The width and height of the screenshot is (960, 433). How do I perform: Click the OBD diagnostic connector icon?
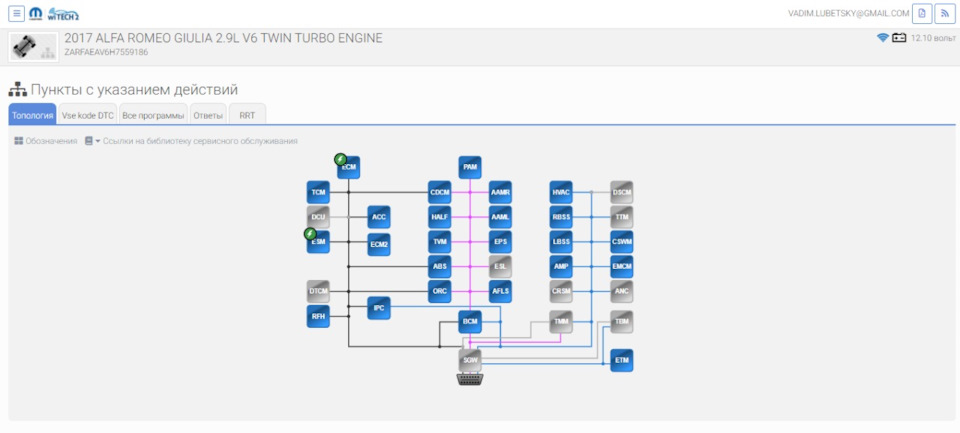pyautogui.click(x=470, y=380)
